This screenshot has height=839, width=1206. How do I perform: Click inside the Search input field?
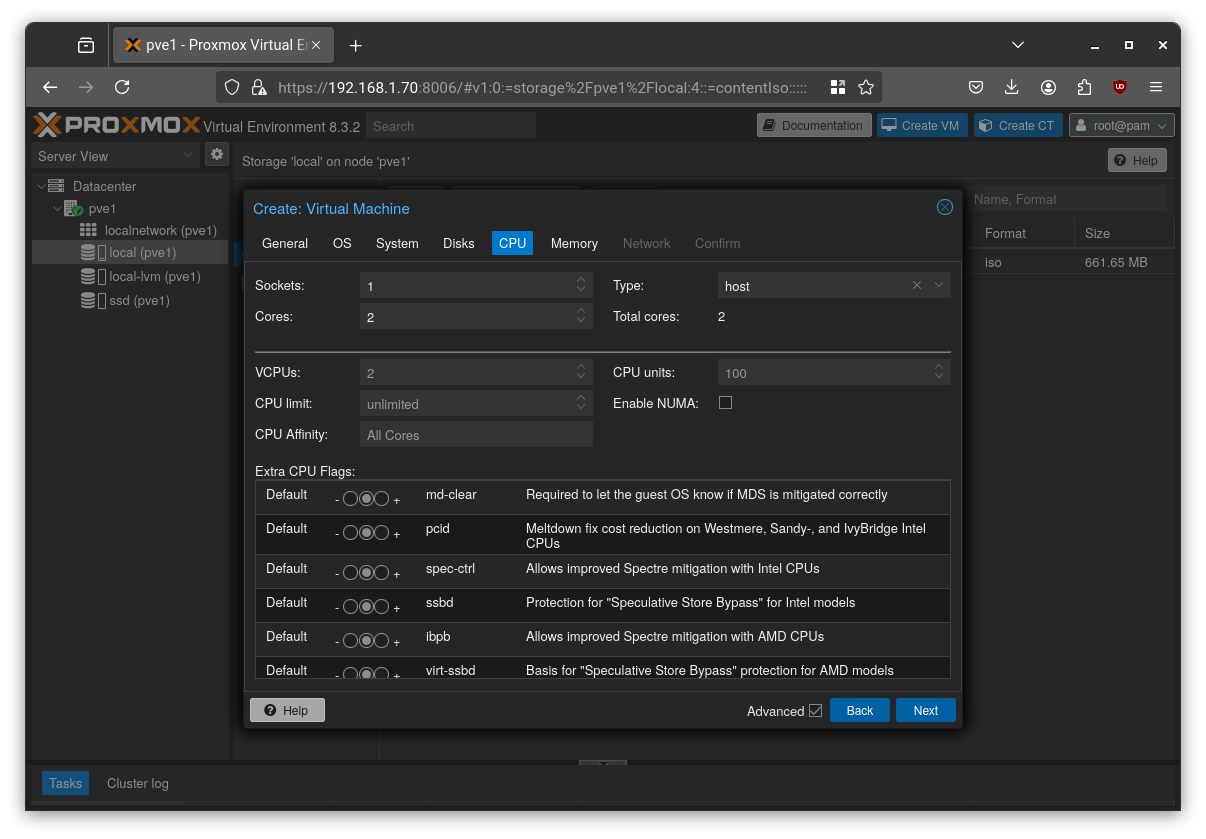pyautogui.click(x=450, y=125)
